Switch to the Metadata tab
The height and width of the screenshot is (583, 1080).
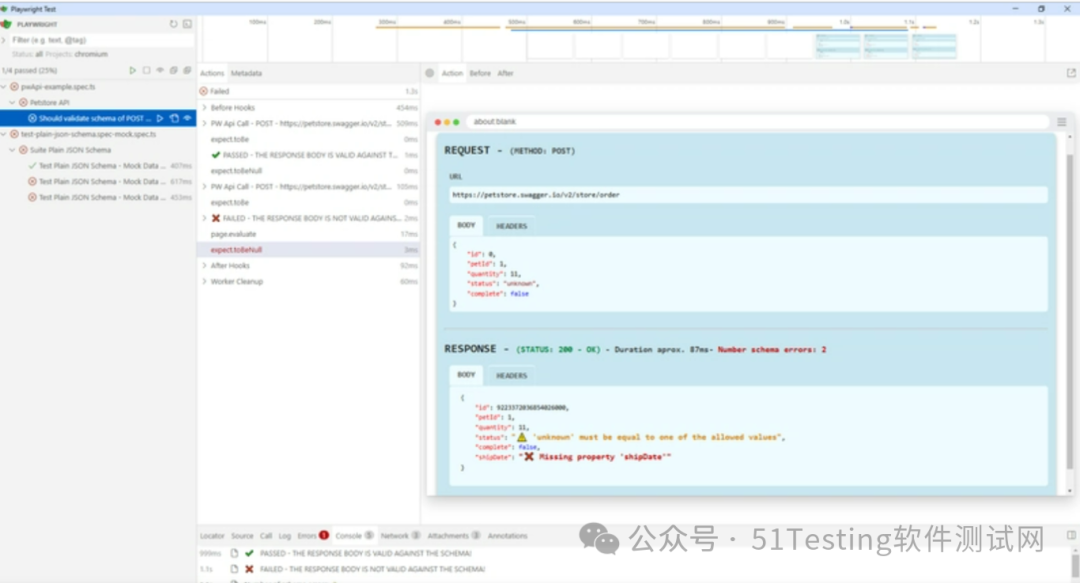[x=246, y=73]
